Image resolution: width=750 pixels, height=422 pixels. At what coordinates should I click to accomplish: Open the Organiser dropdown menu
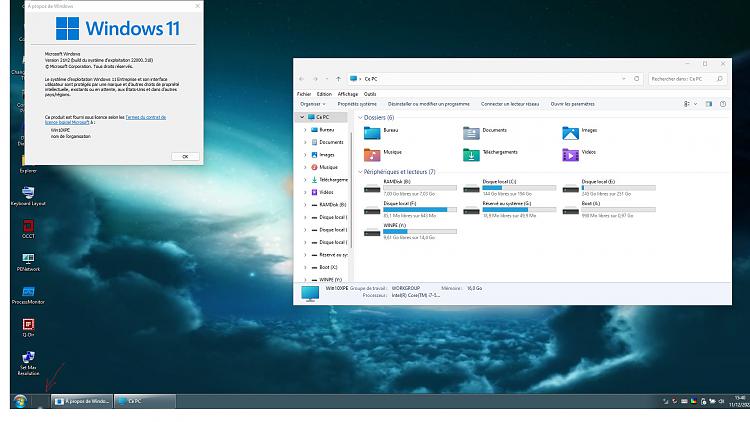click(x=313, y=104)
